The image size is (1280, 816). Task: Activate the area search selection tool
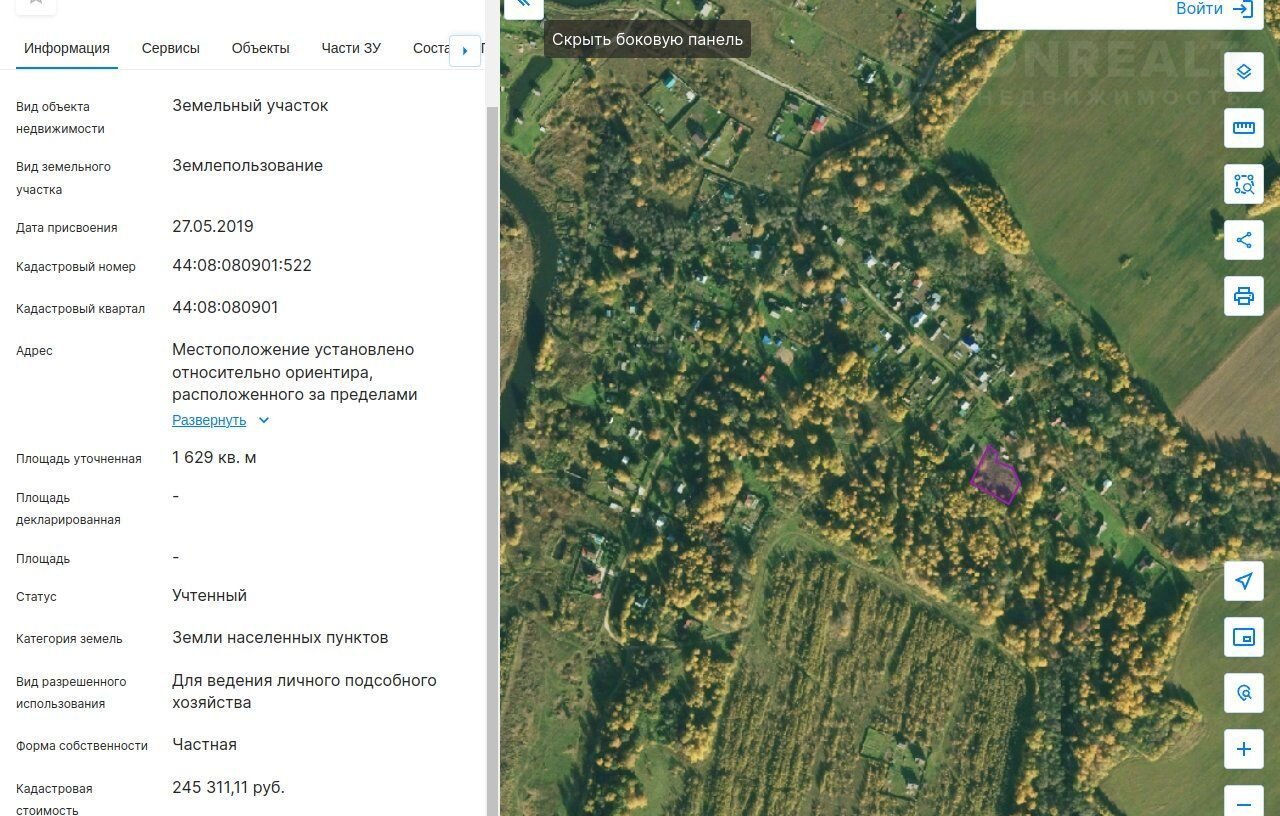pos(1243,184)
